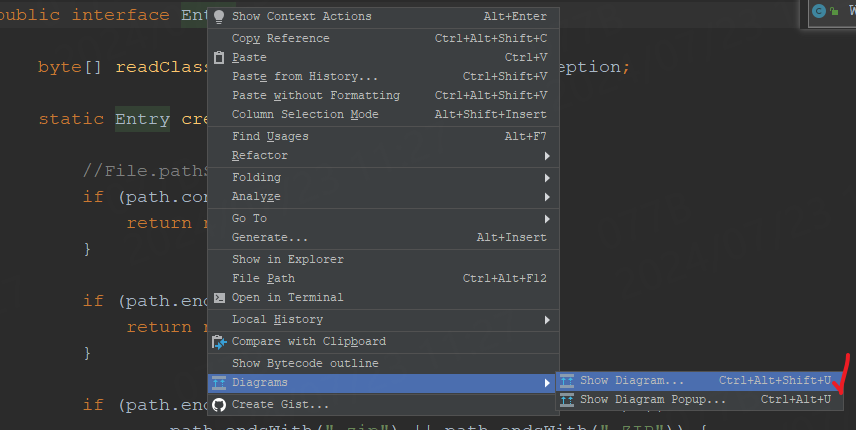Screen dimensions: 856x430
Task: Choose Create Gist...
Action: [383, 405]
